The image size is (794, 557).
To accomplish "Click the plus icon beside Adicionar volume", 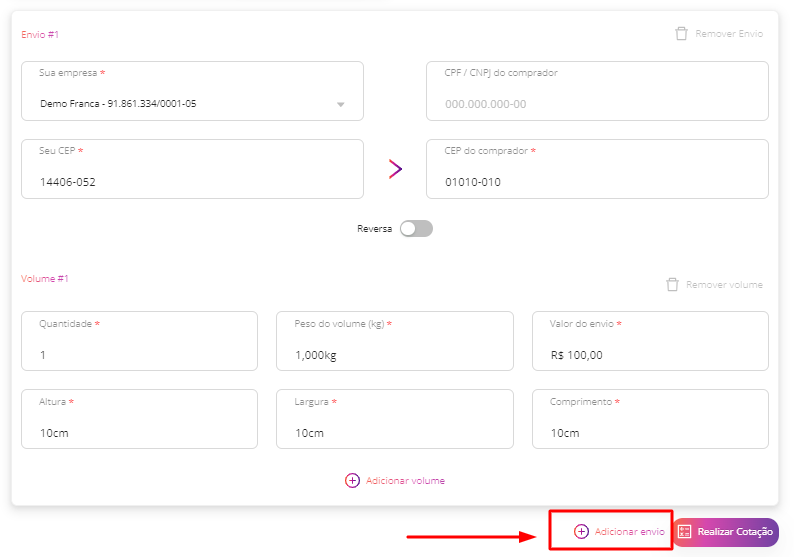I will (352, 481).
